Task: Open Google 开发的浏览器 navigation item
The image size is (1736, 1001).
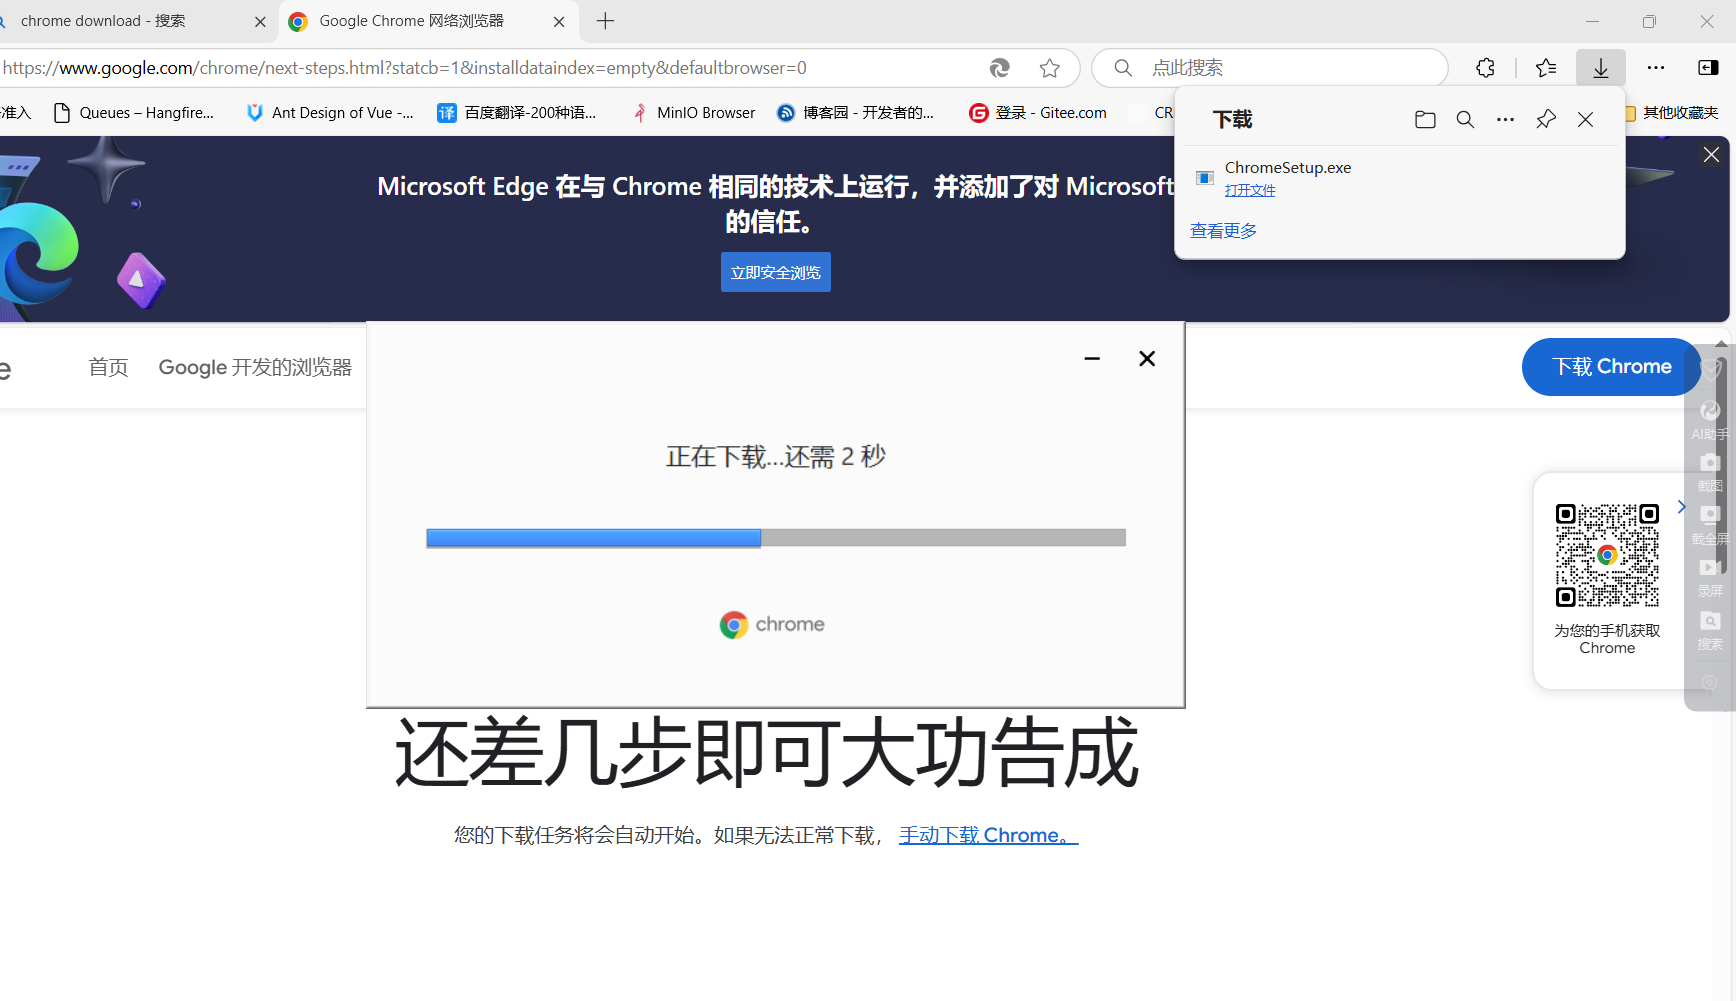Action: [255, 367]
